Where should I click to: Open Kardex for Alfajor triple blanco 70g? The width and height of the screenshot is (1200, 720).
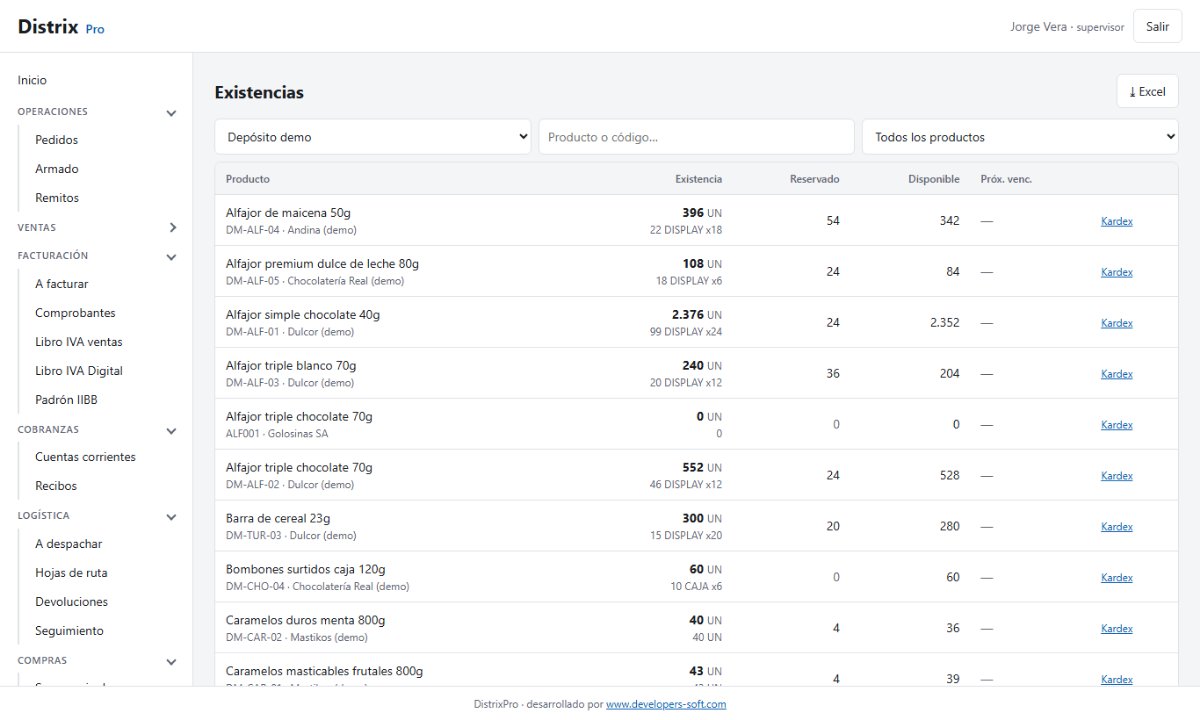pyautogui.click(x=1117, y=374)
